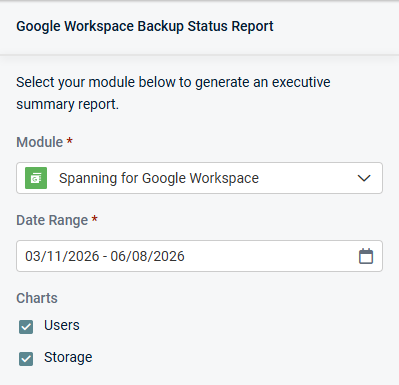Click the date range input field
This screenshot has height=385, width=399.
point(199,256)
